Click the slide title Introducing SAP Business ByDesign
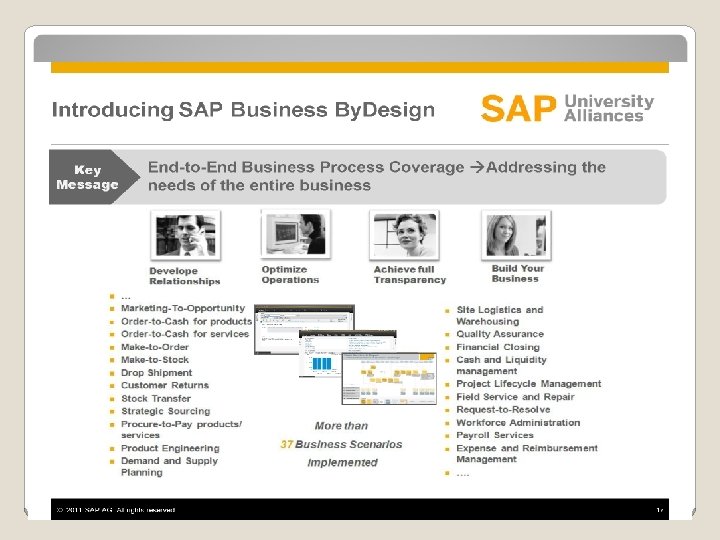This screenshot has width=720, height=540. click(243, 110)
